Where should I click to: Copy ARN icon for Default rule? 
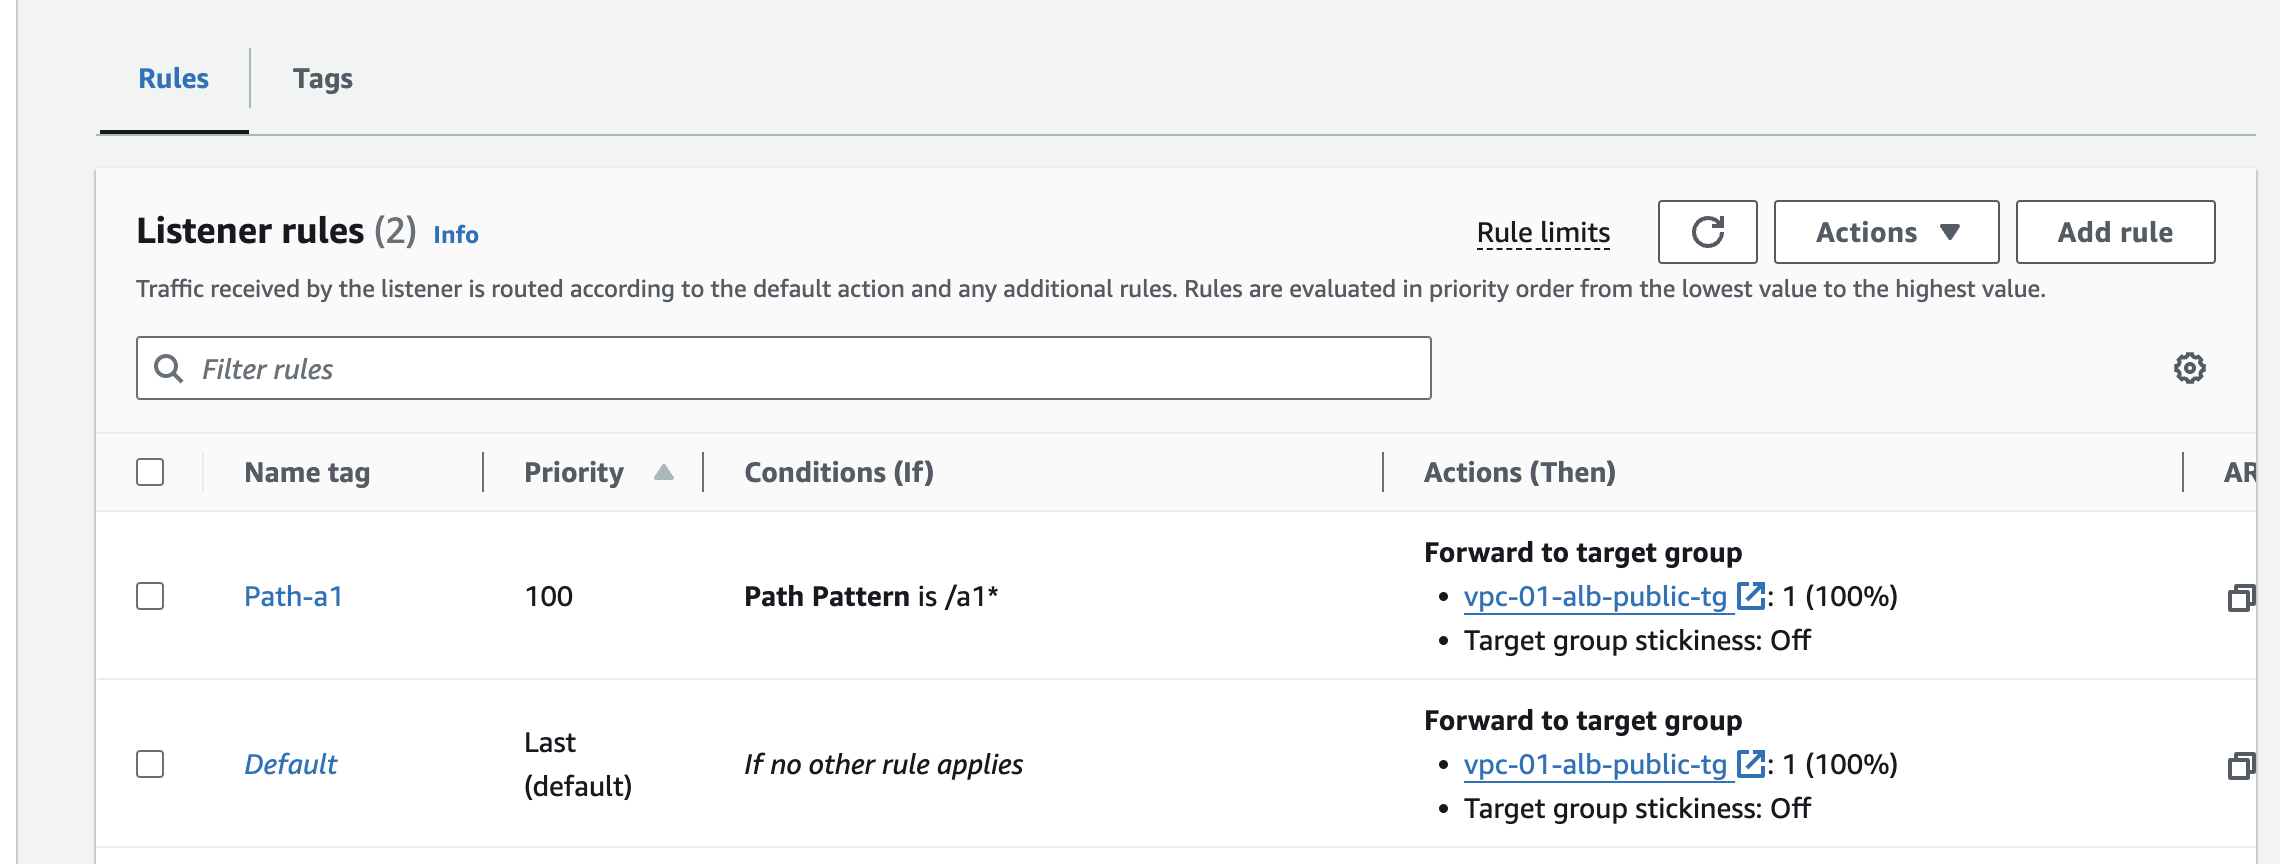(2241, 766)
